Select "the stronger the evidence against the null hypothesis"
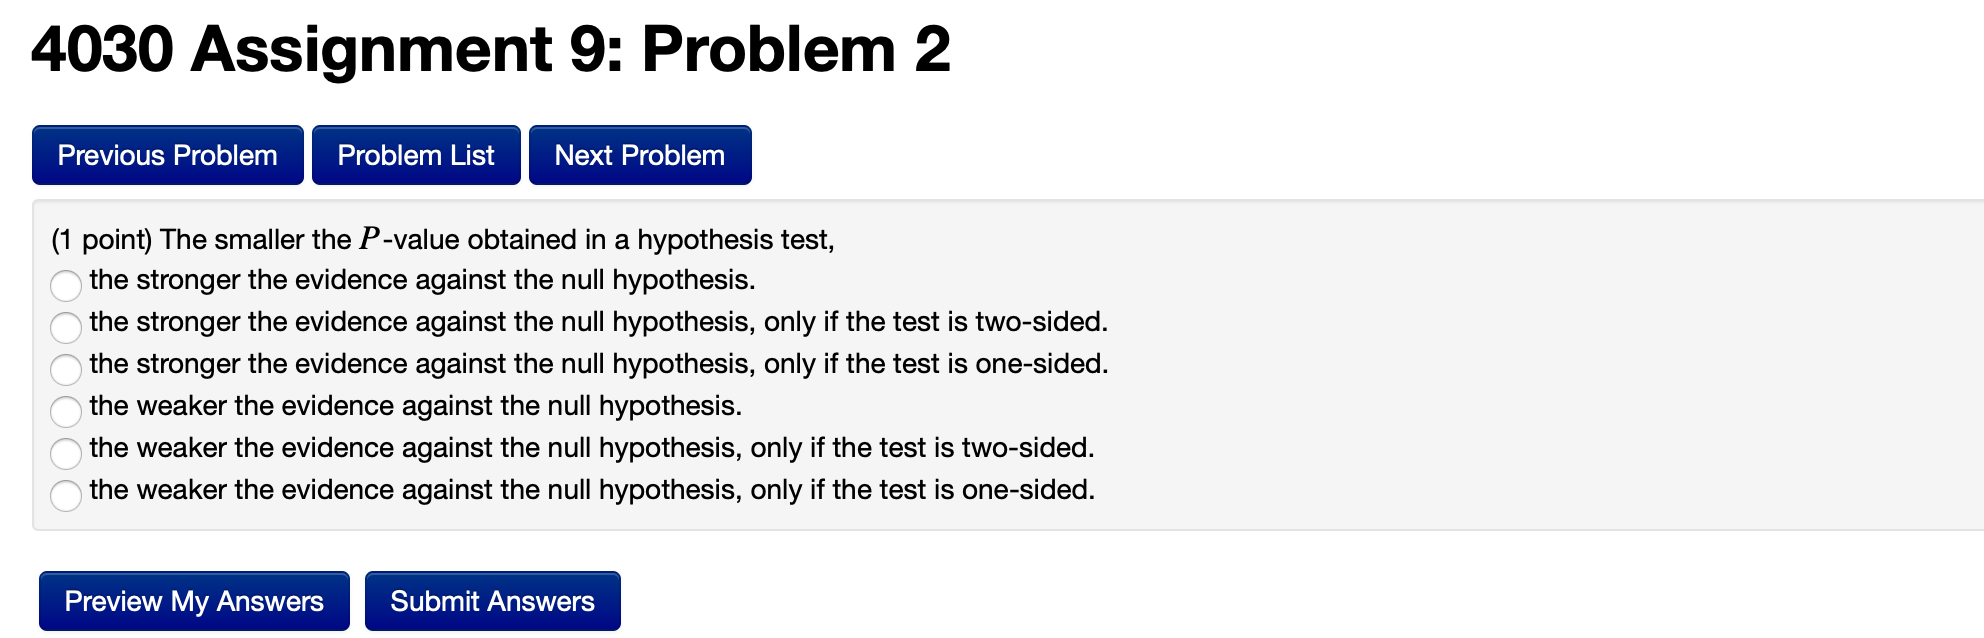The width and height of the screenshot is (1984, 638). click(66, 286)
